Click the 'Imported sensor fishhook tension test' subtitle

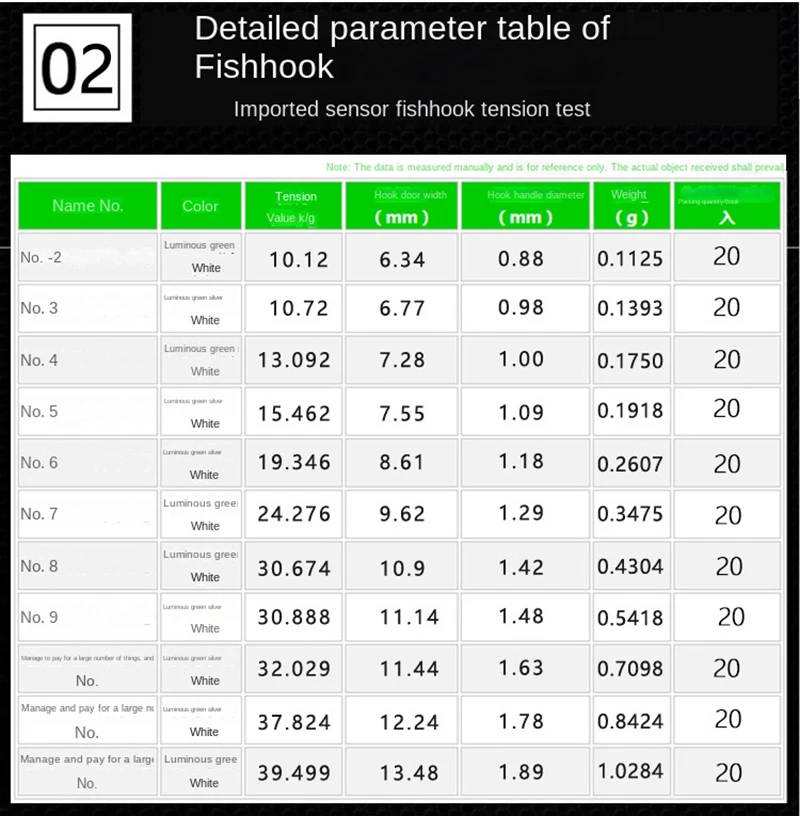point(412,109)
